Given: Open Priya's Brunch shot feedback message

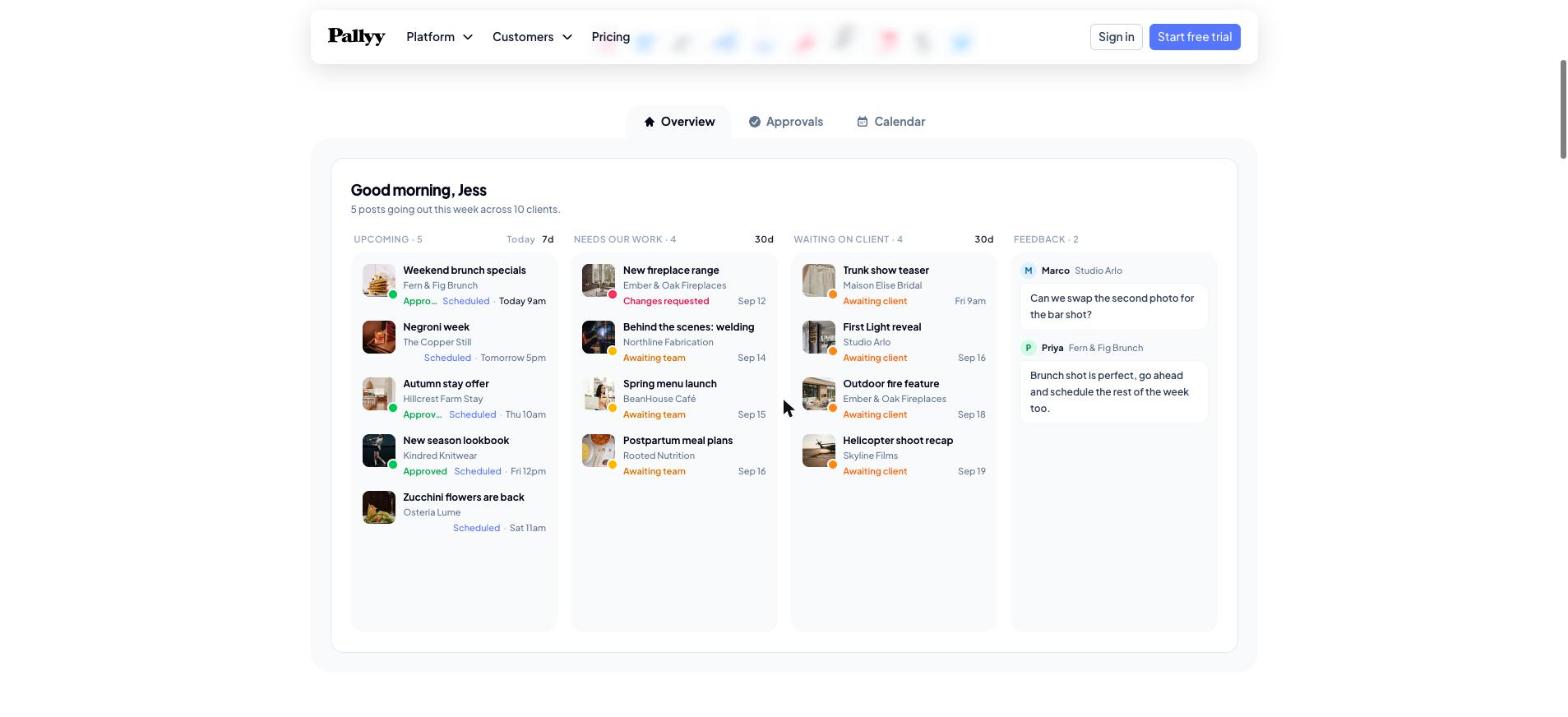Looking at the screenshot, I should (x=1113, y=392).
